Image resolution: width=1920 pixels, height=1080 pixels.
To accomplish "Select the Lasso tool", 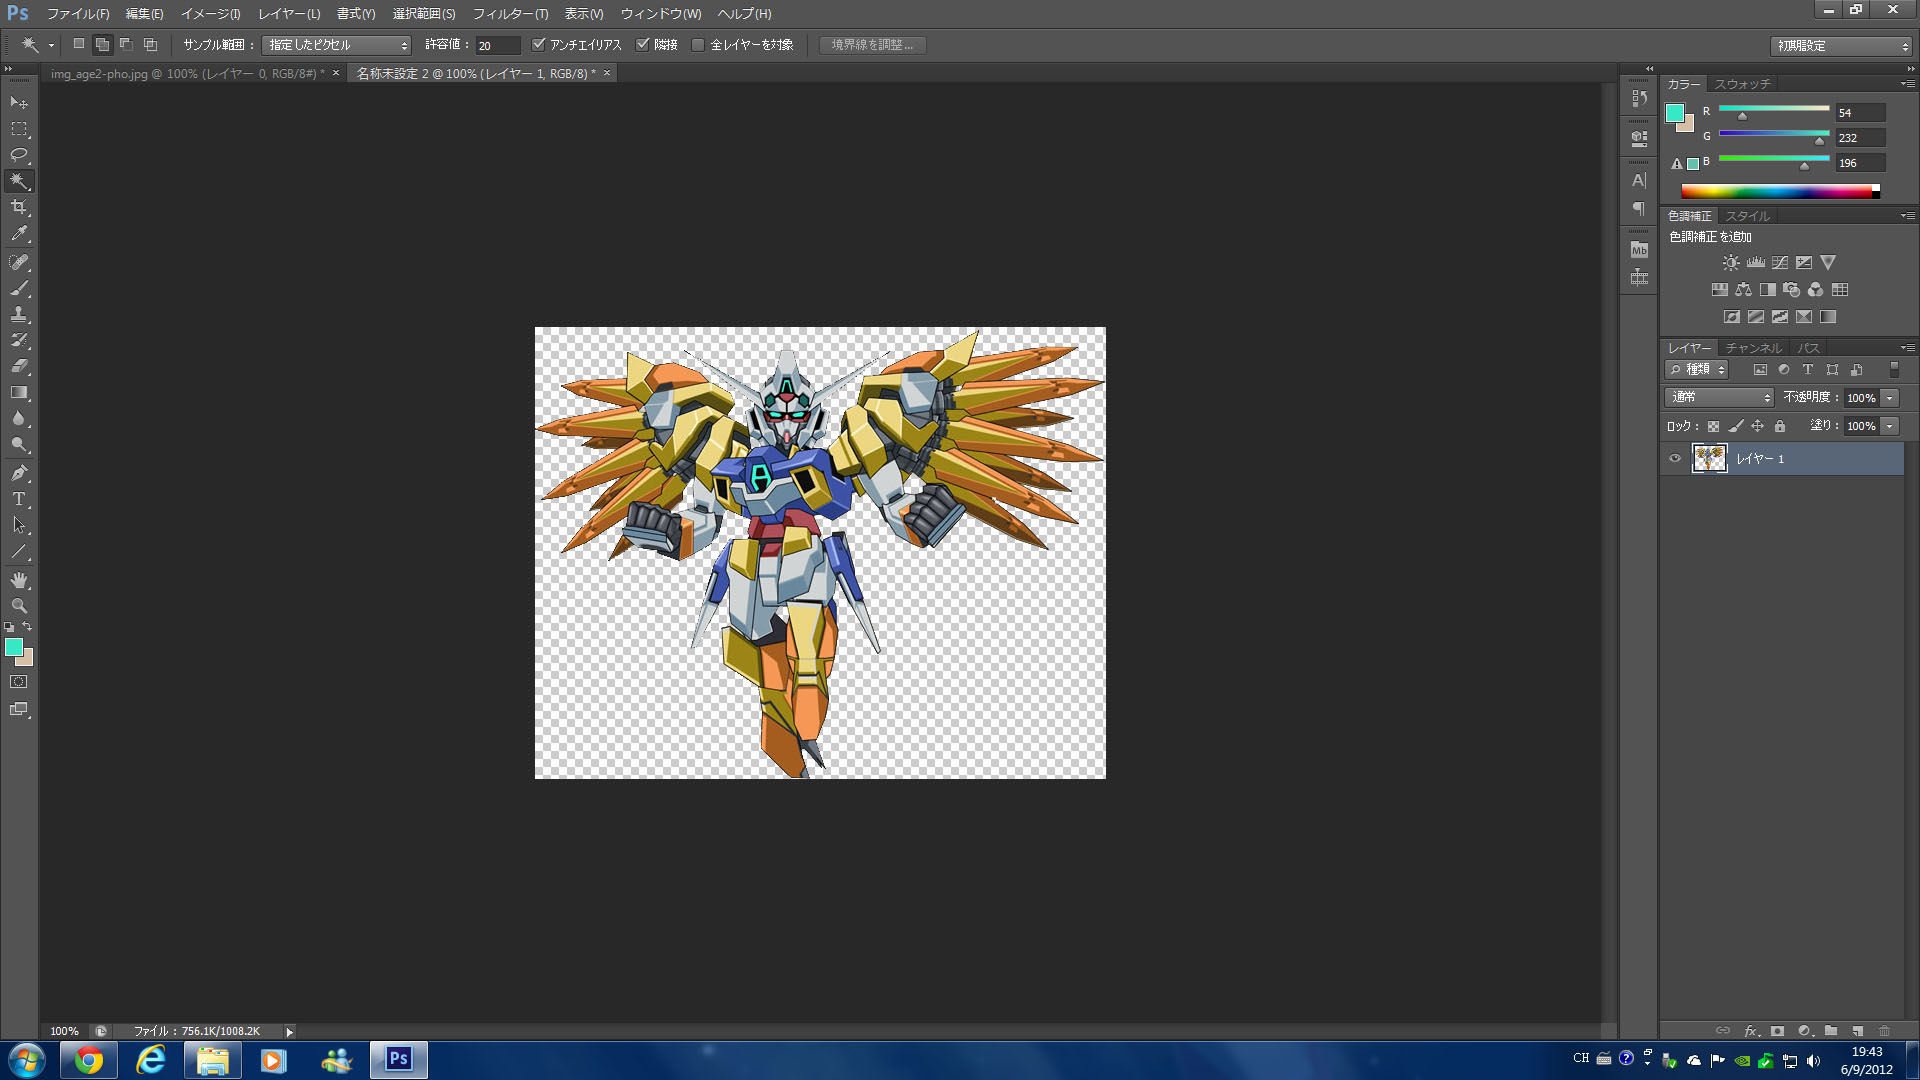I will tap(19, 155).
